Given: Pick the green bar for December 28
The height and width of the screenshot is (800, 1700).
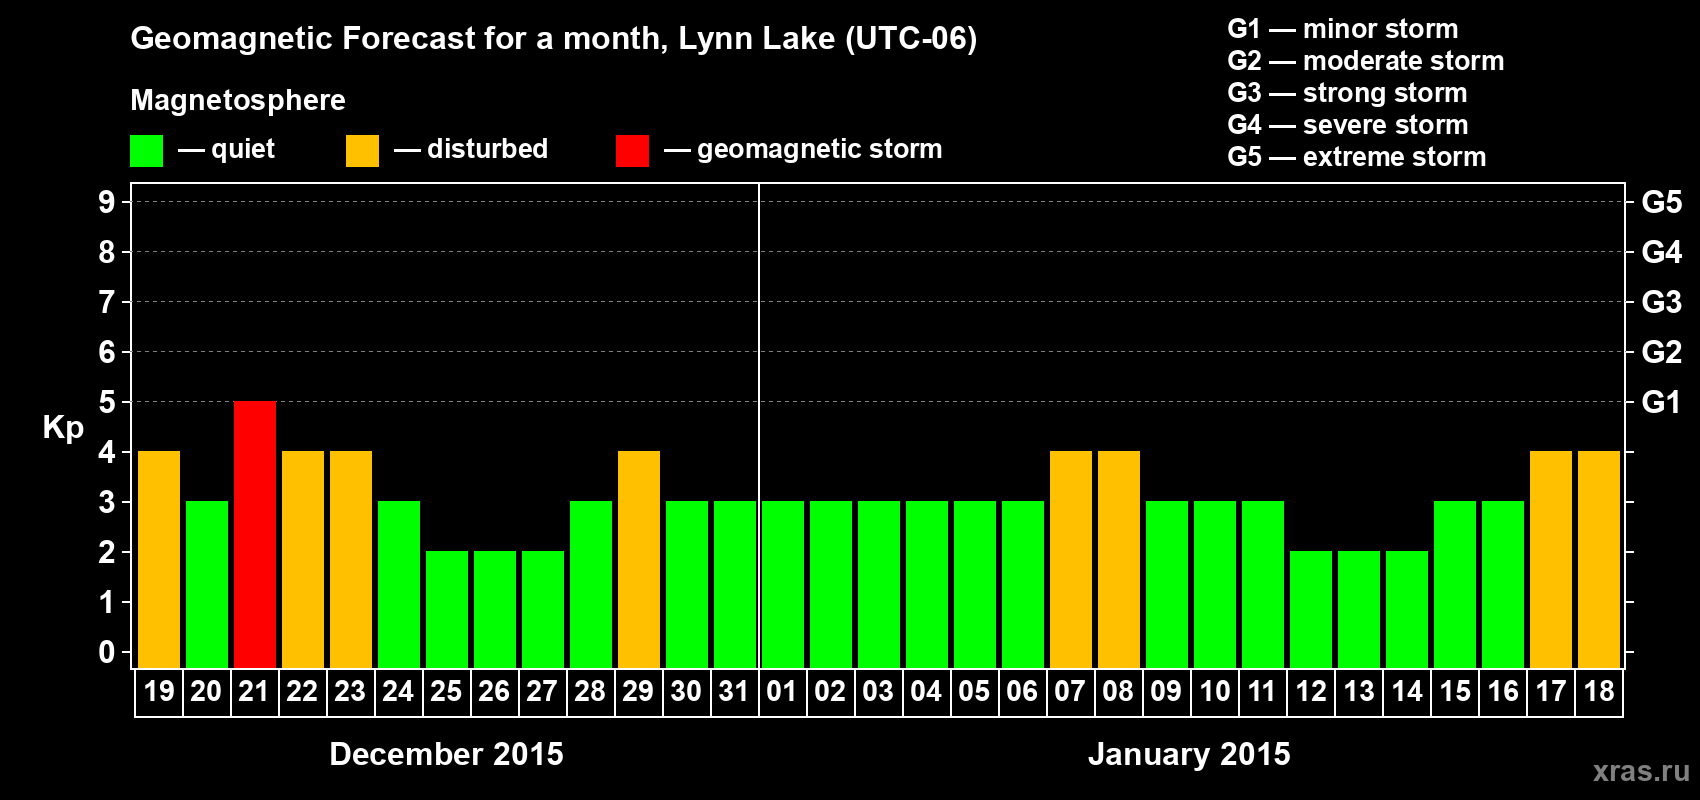Looking at the screenshot, I should pos(591,584).
